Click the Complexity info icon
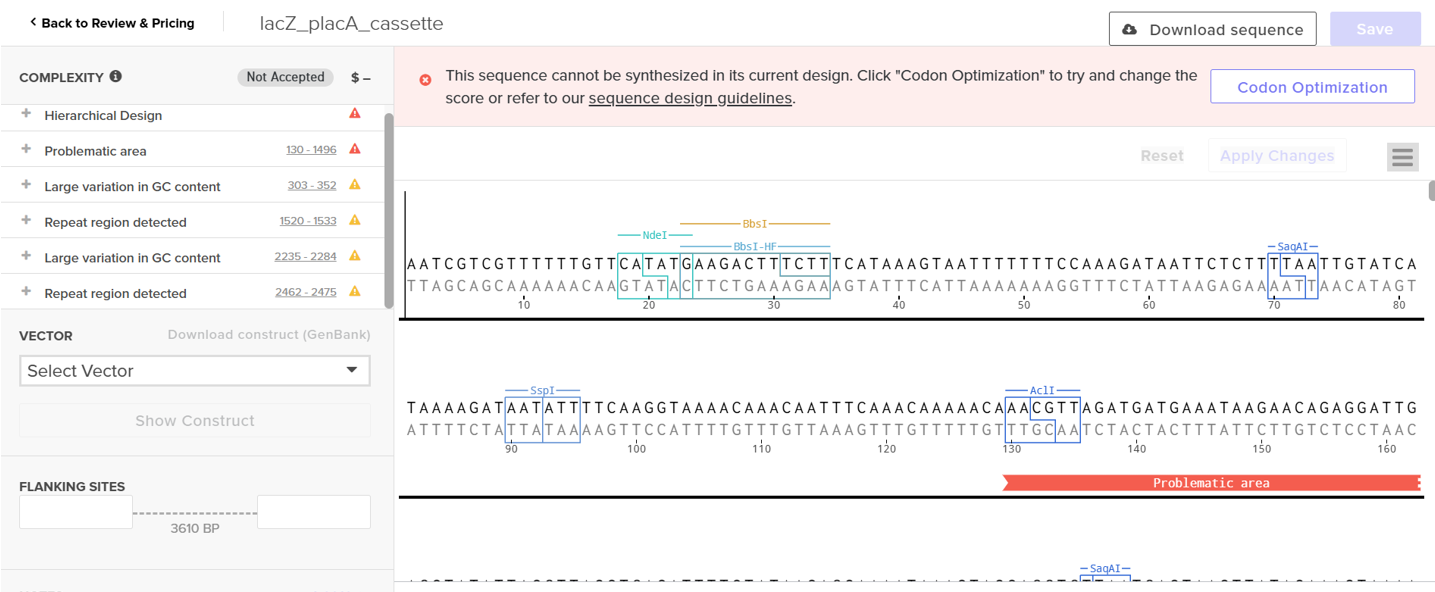 click(116, 77)
